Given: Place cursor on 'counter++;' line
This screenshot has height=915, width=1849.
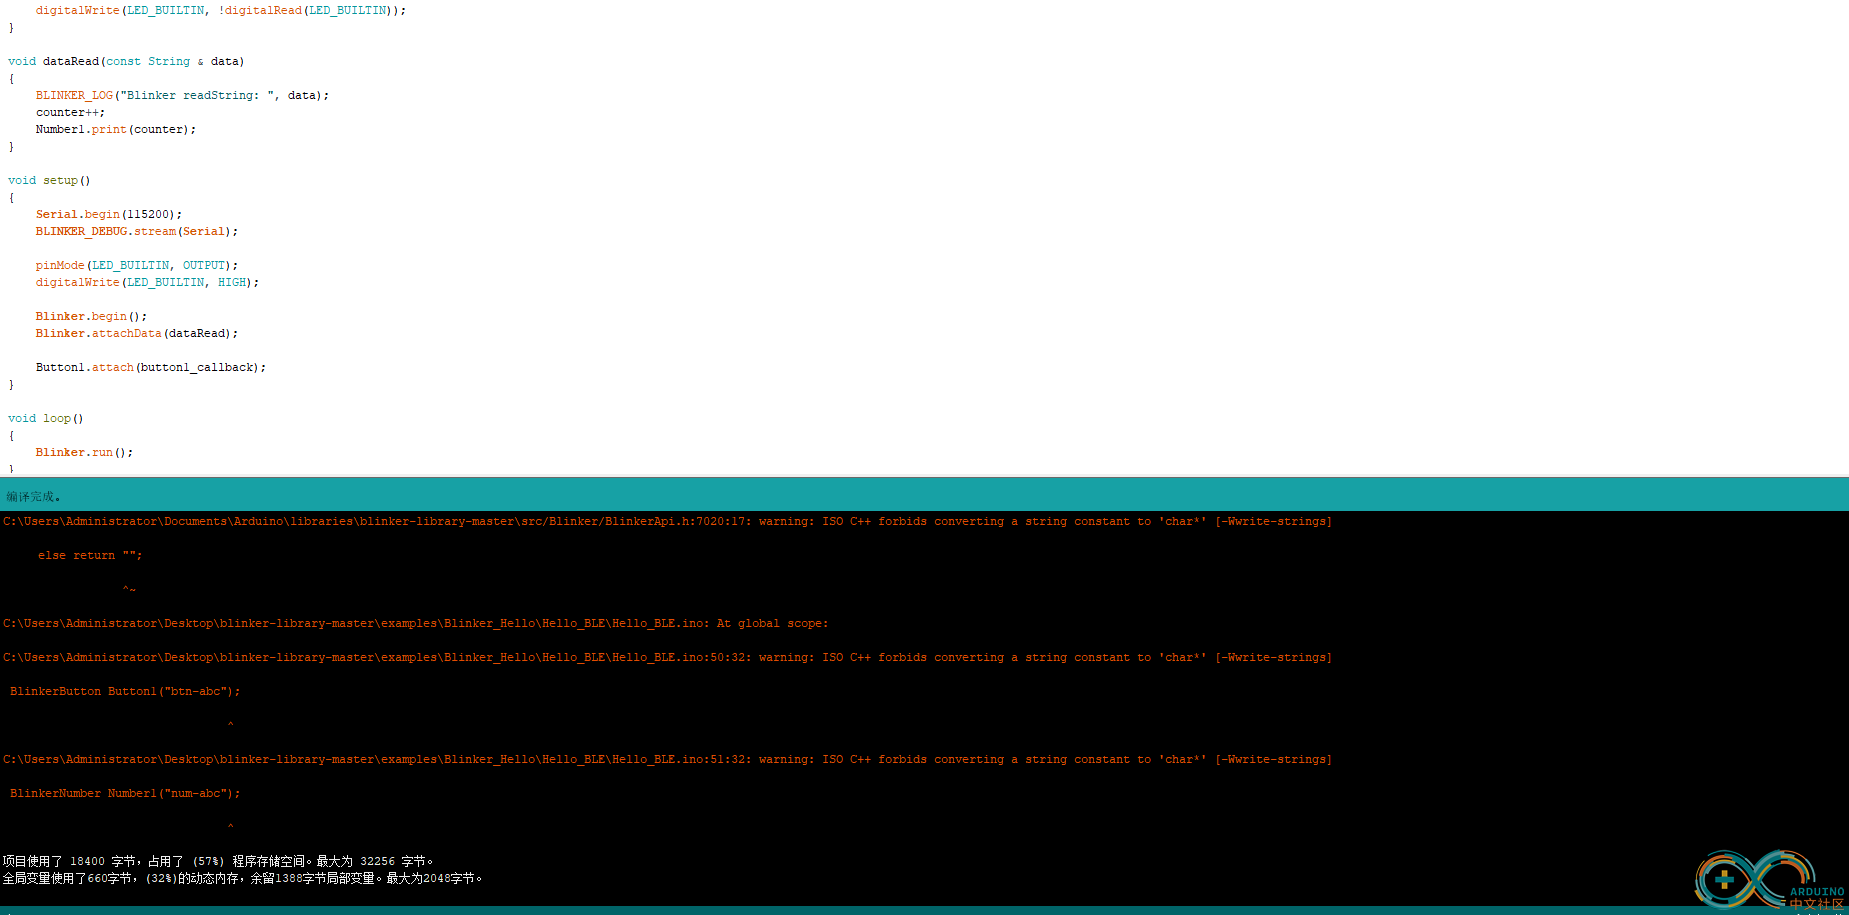Looking at the screenshot, I should [x=70, y=112].
